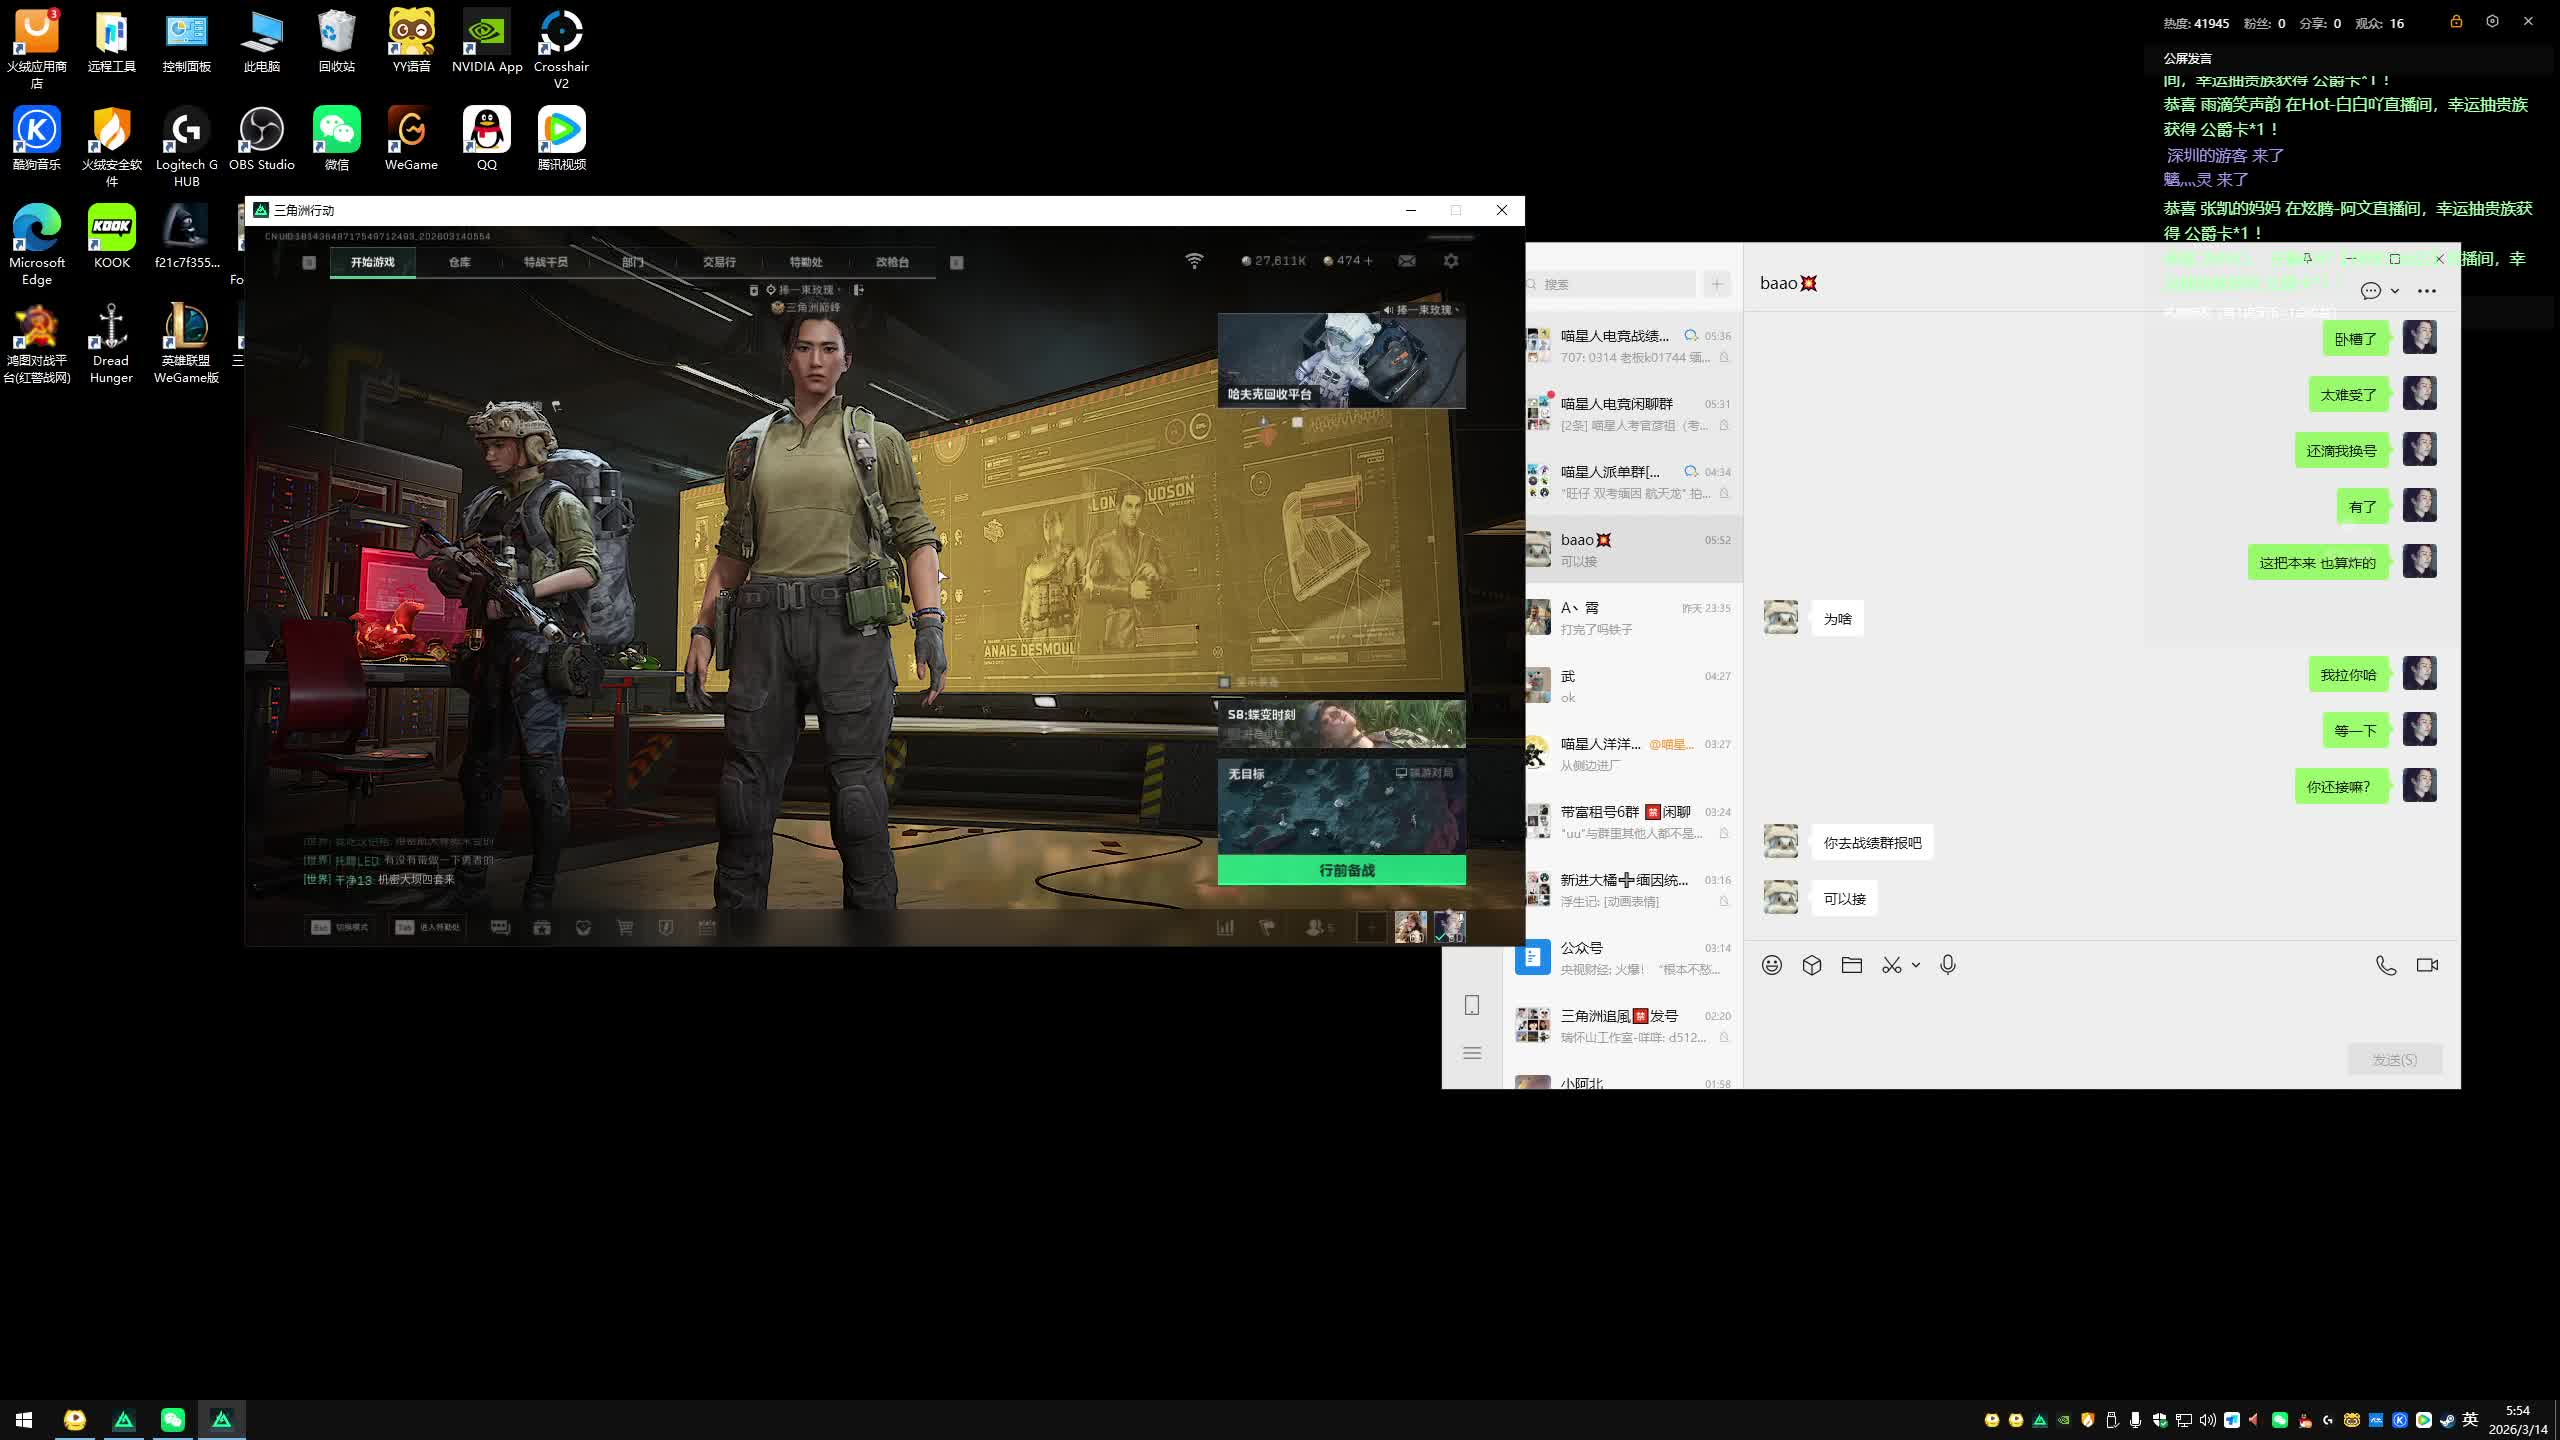Toggle the stream lock icon

click(x=2456, y=22)
